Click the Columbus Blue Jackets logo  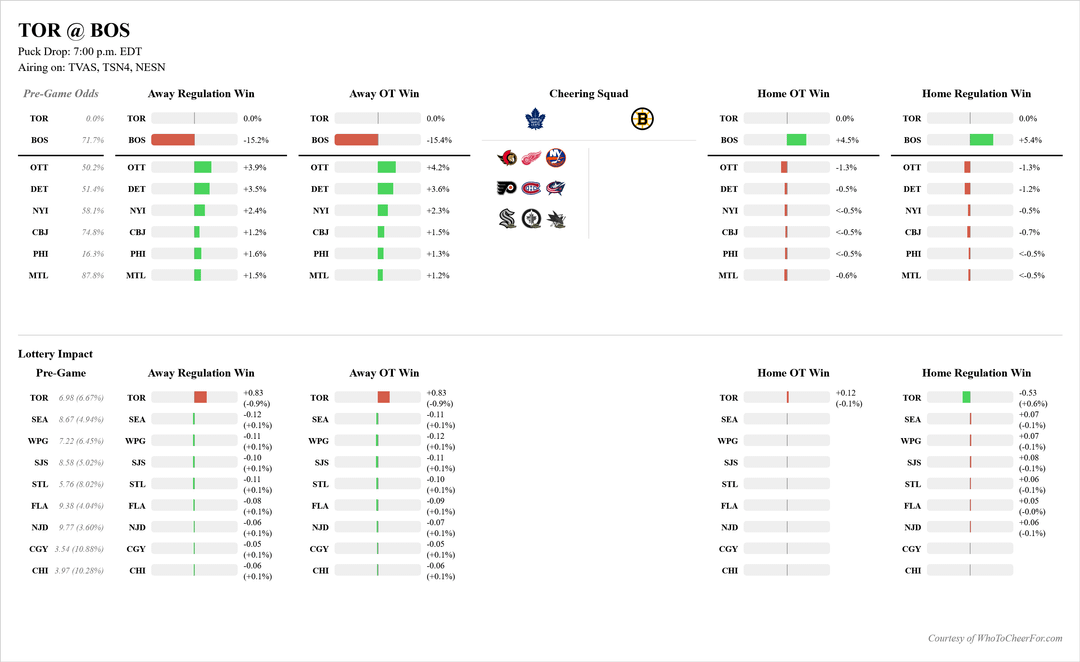point(556,187)
